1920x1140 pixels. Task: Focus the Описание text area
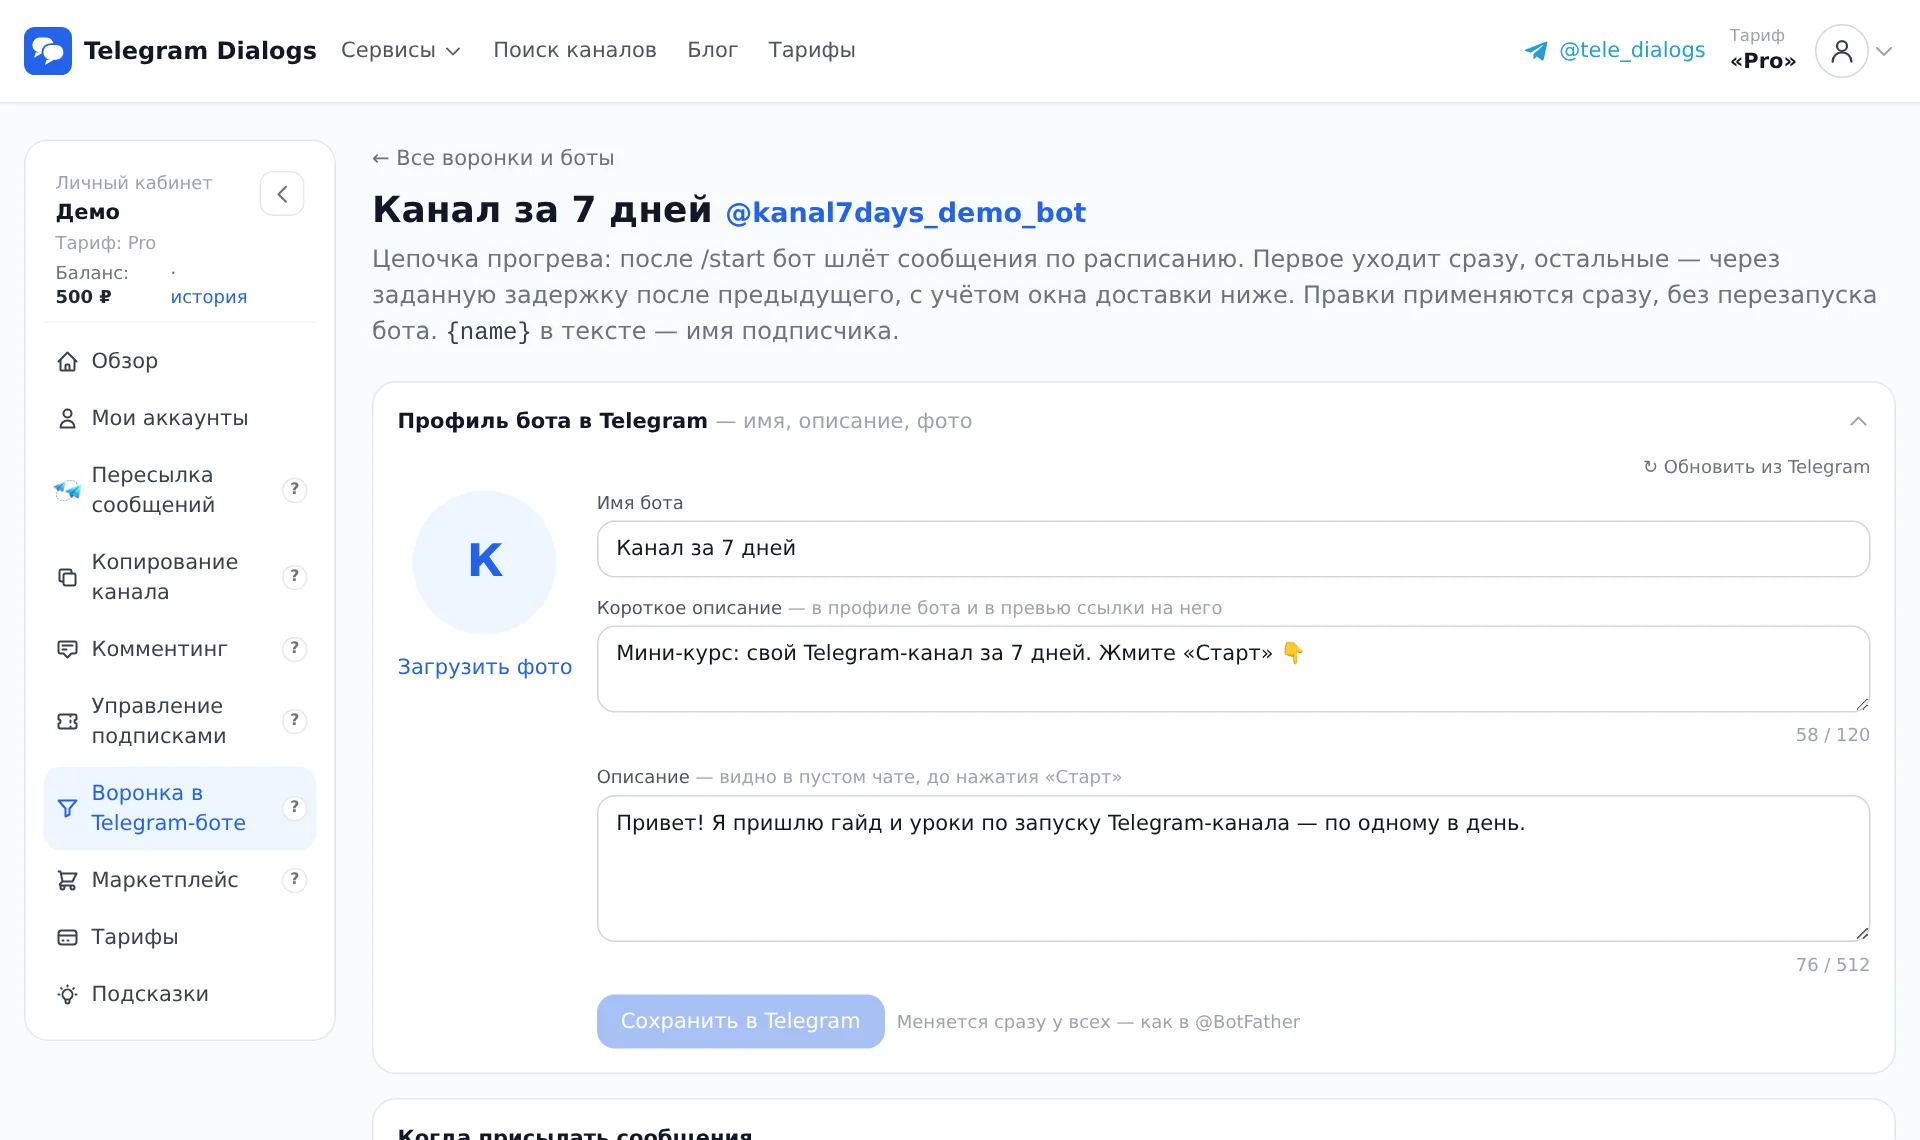[1233, 868]
